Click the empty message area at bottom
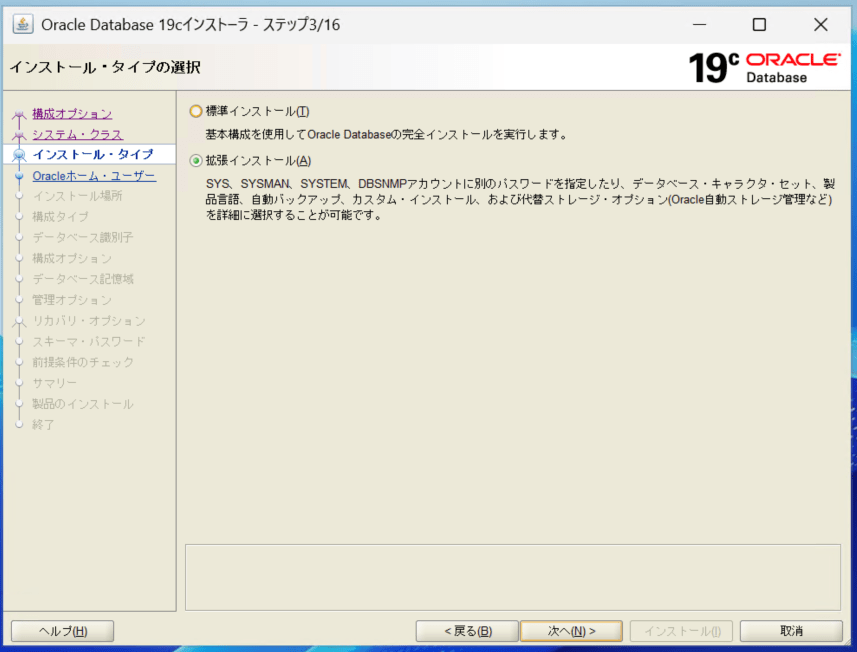The height and width of the screenshot is (652, 857). point(512,577)
